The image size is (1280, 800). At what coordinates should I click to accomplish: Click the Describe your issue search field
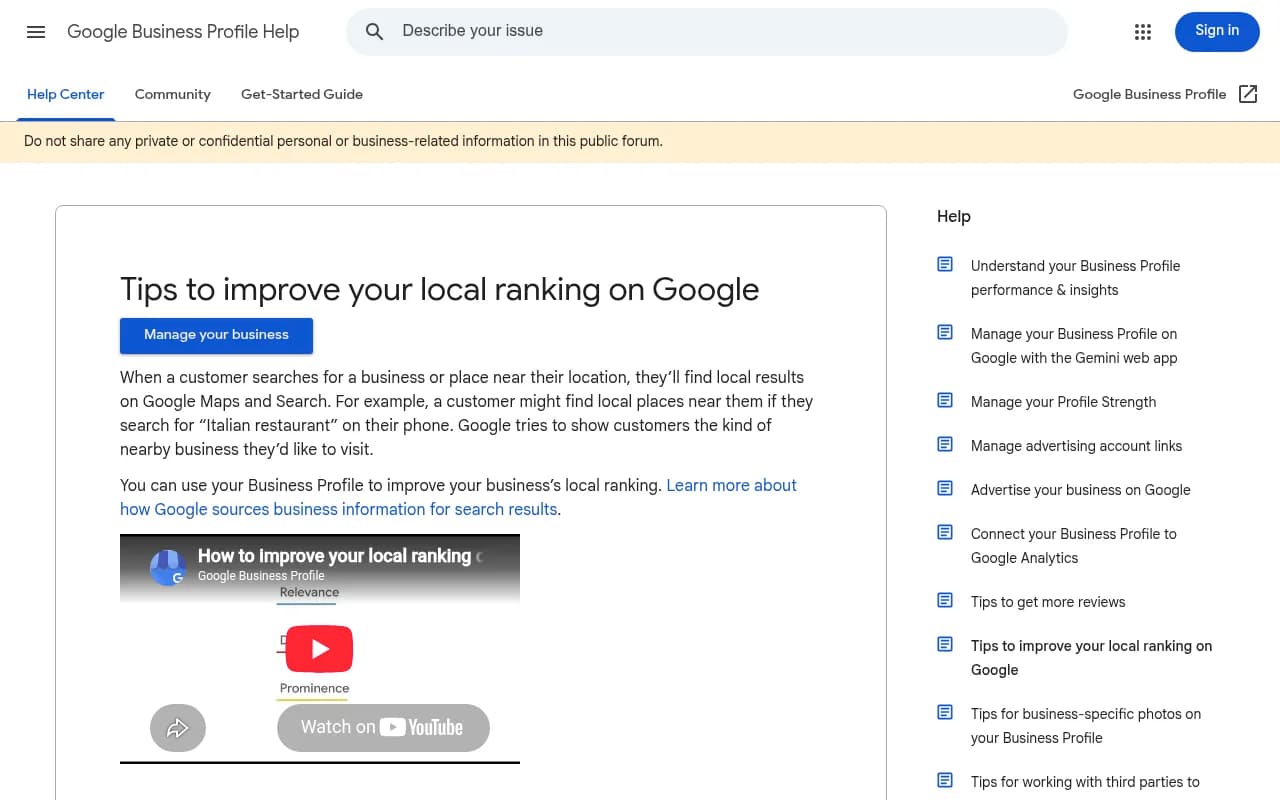(x=706, y=32)
